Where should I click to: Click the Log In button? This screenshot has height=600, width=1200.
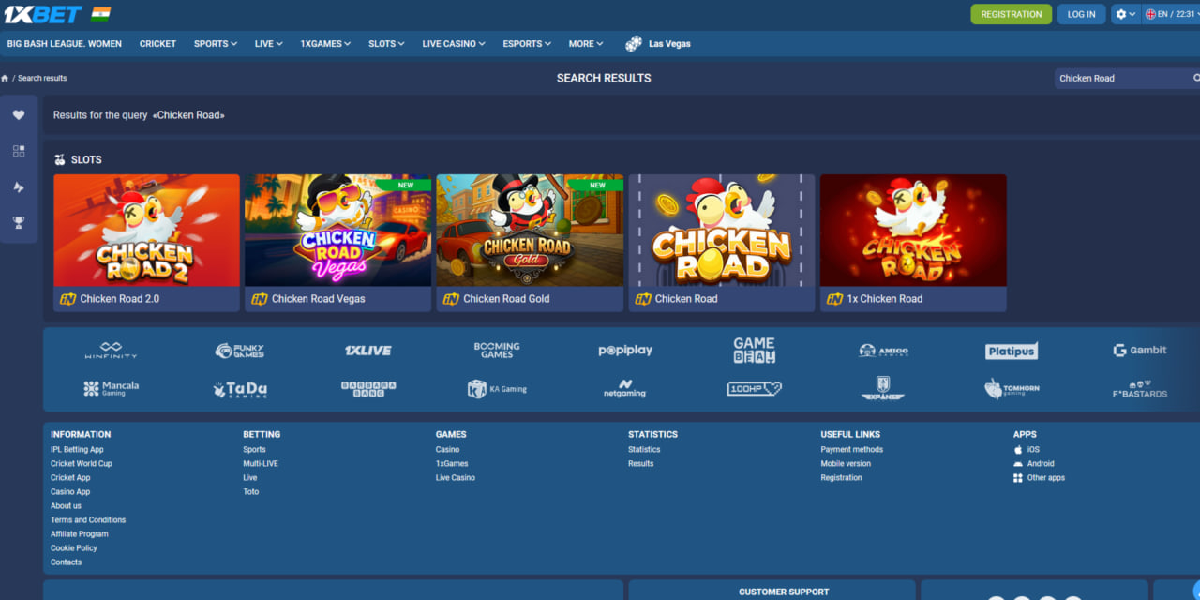point(1081,14)
